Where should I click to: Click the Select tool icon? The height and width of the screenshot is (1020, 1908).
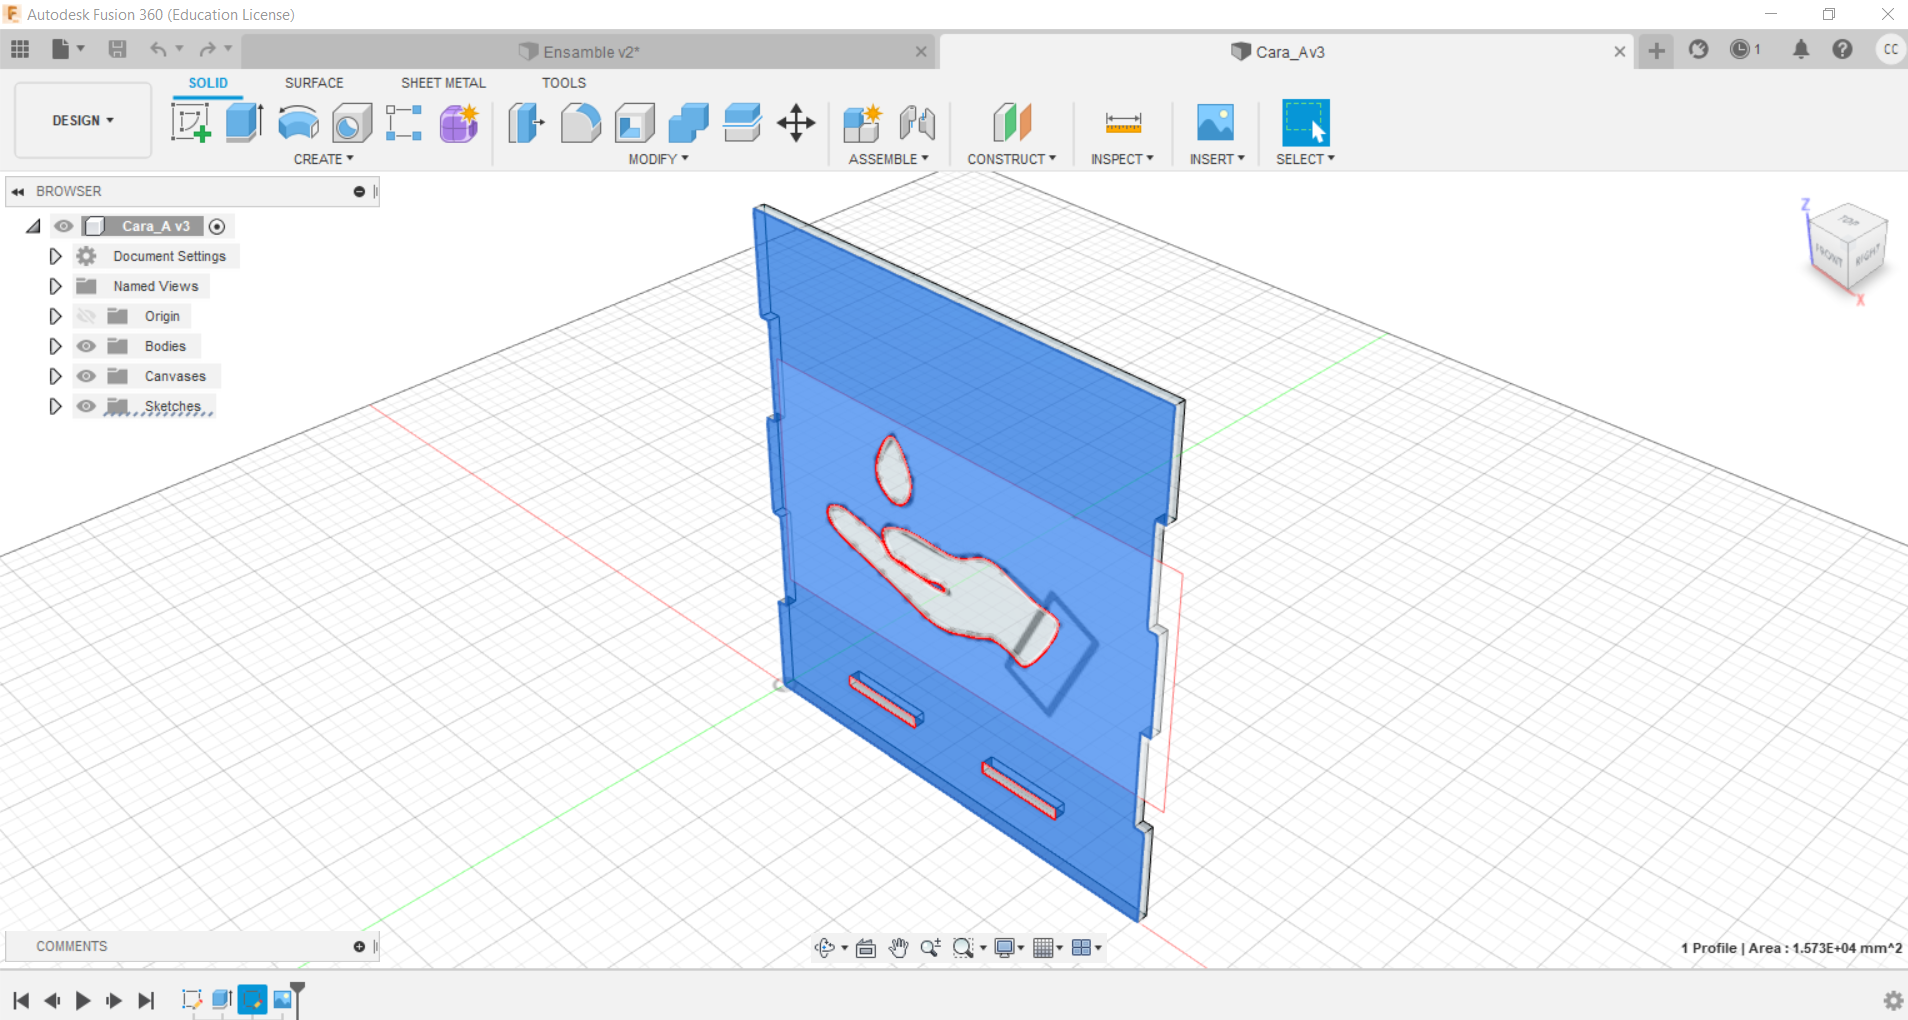point(1305,123)
